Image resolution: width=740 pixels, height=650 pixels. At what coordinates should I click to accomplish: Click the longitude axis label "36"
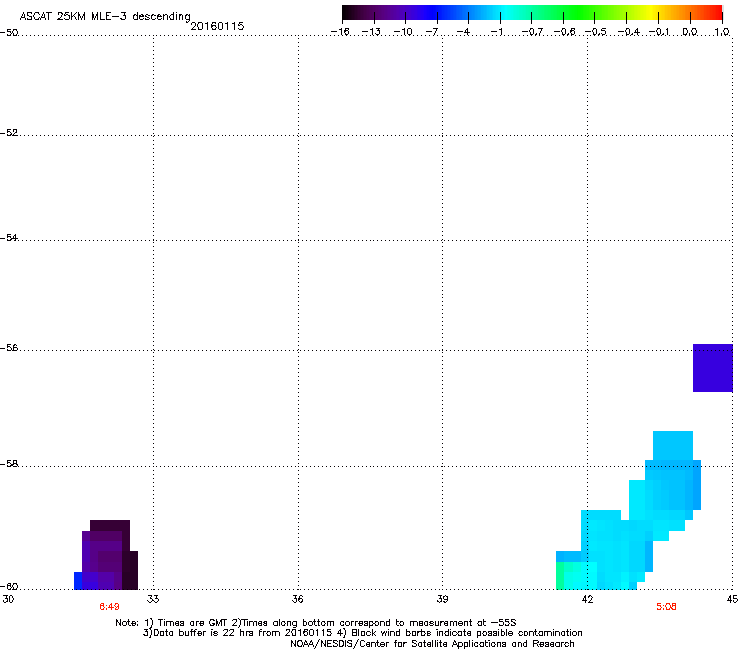click(297, 599)
